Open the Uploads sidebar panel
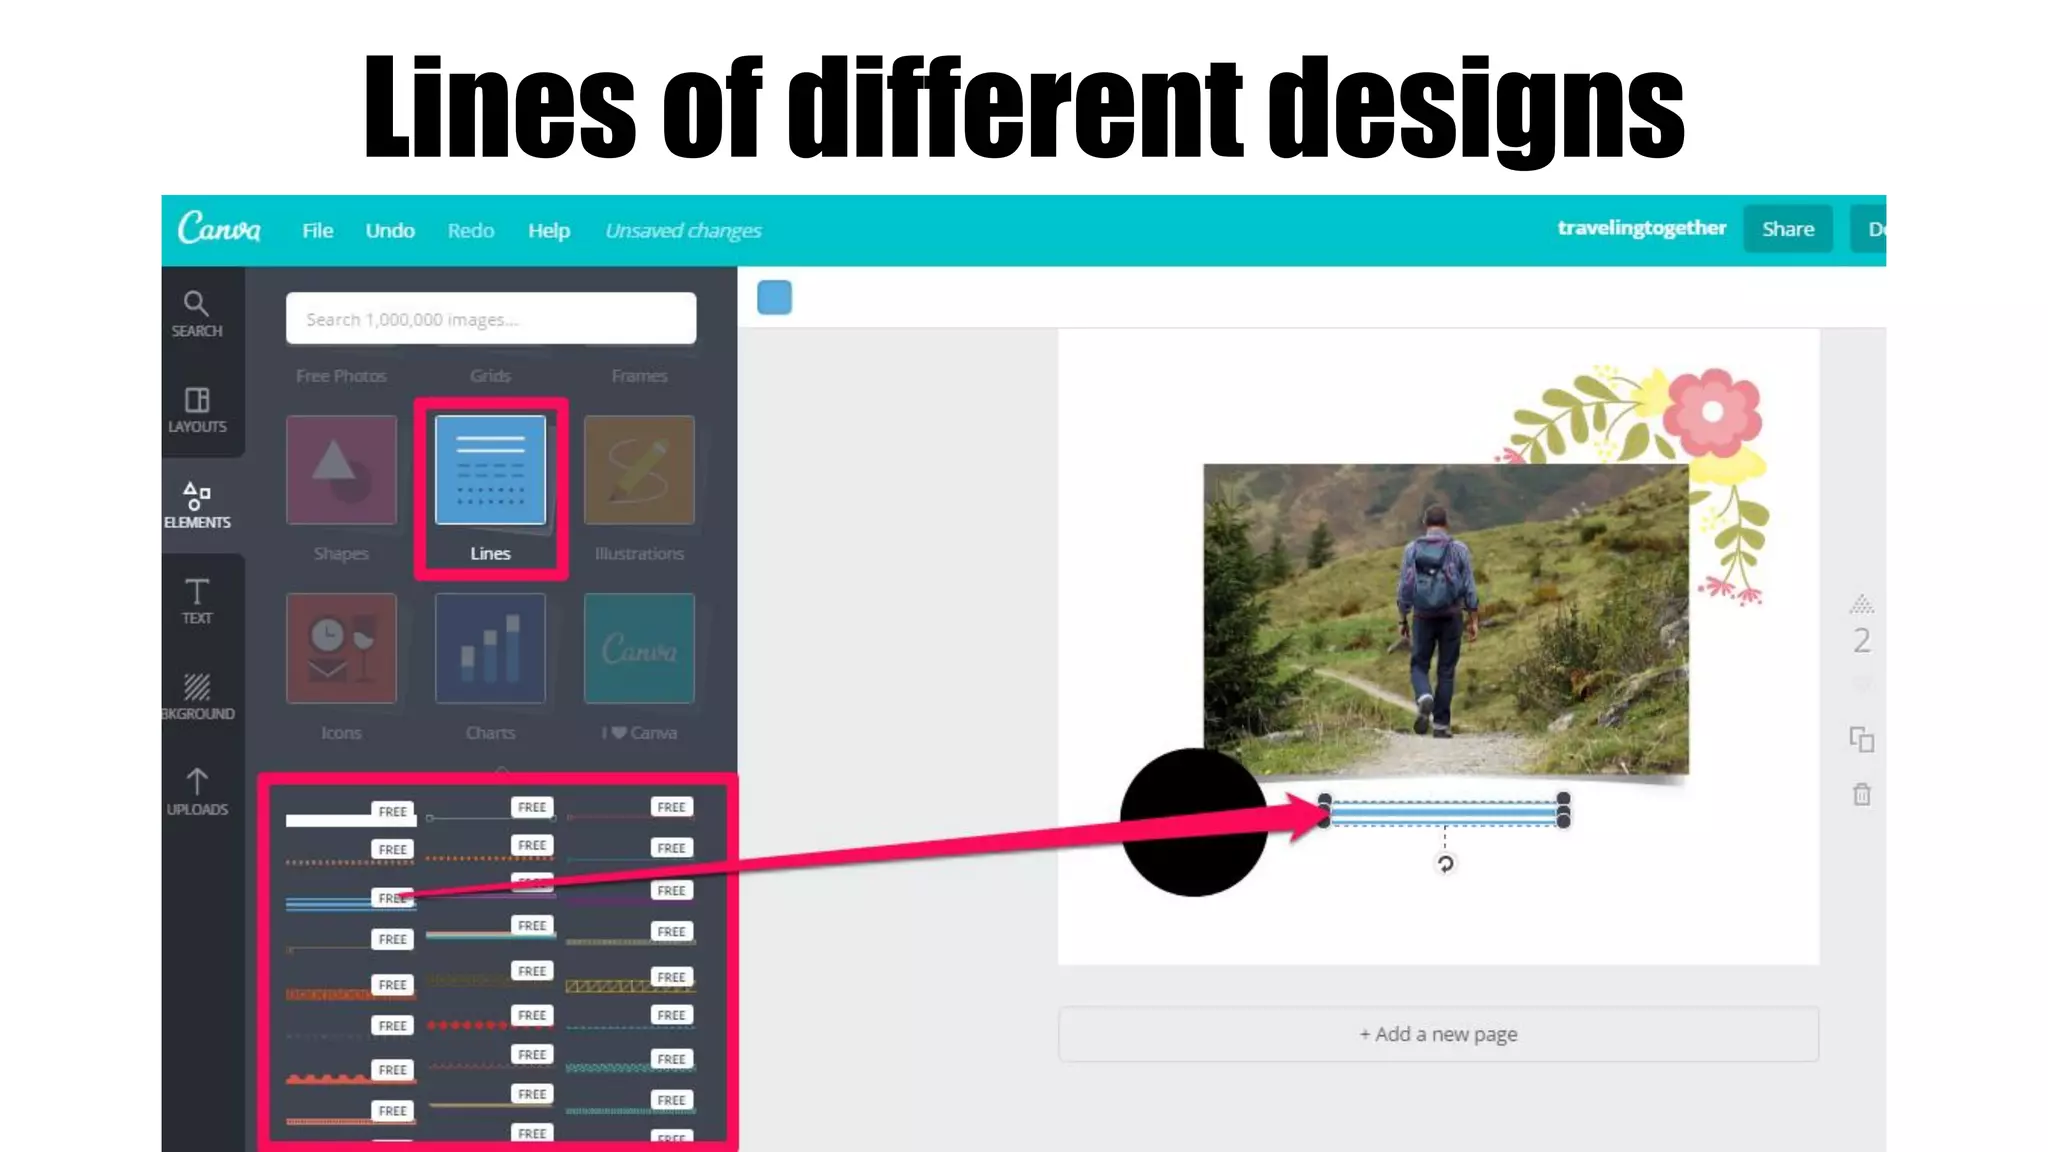This screenshot has height=1152, width=2048. 197,792
